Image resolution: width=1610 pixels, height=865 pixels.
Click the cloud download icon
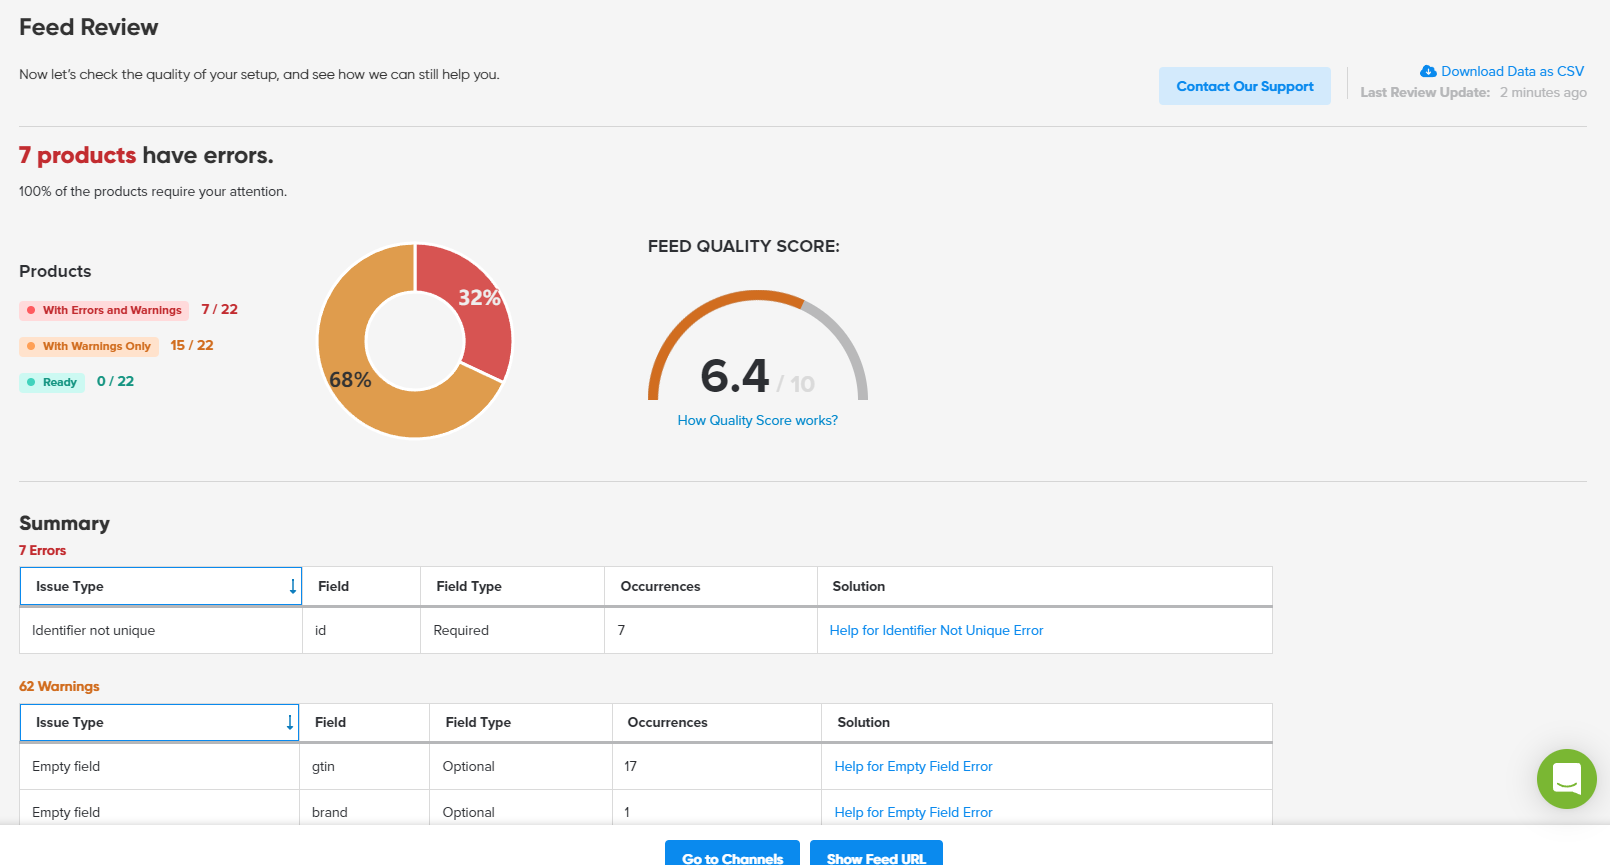pos(1428,71)
